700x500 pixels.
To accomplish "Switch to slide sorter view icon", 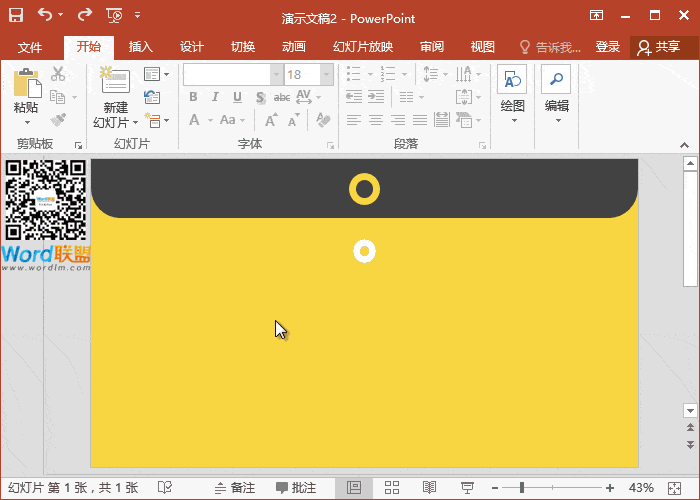I will (392, 487).
